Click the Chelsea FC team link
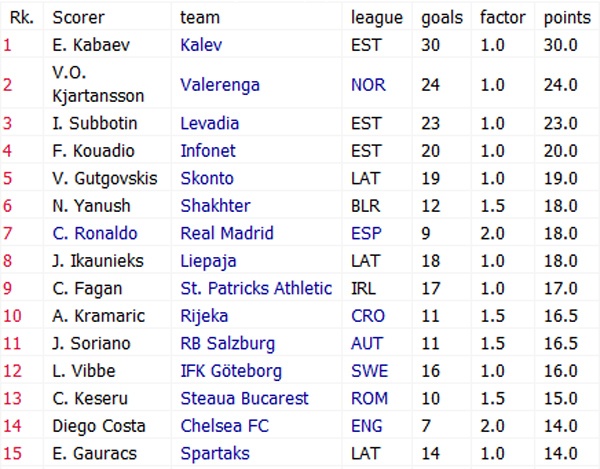The width and height of the screenshot is (600, 469). pyautogui.click(x=220, y=426)
